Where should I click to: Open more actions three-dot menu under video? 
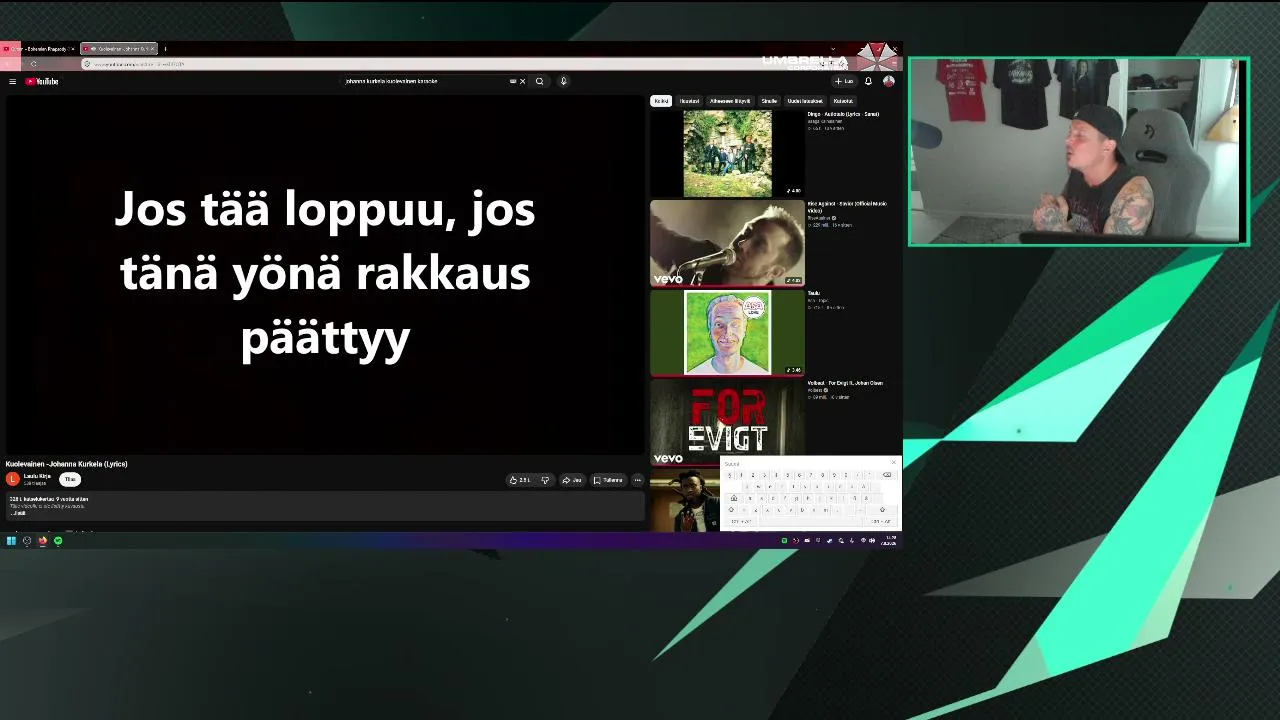(x=638, y=480)
